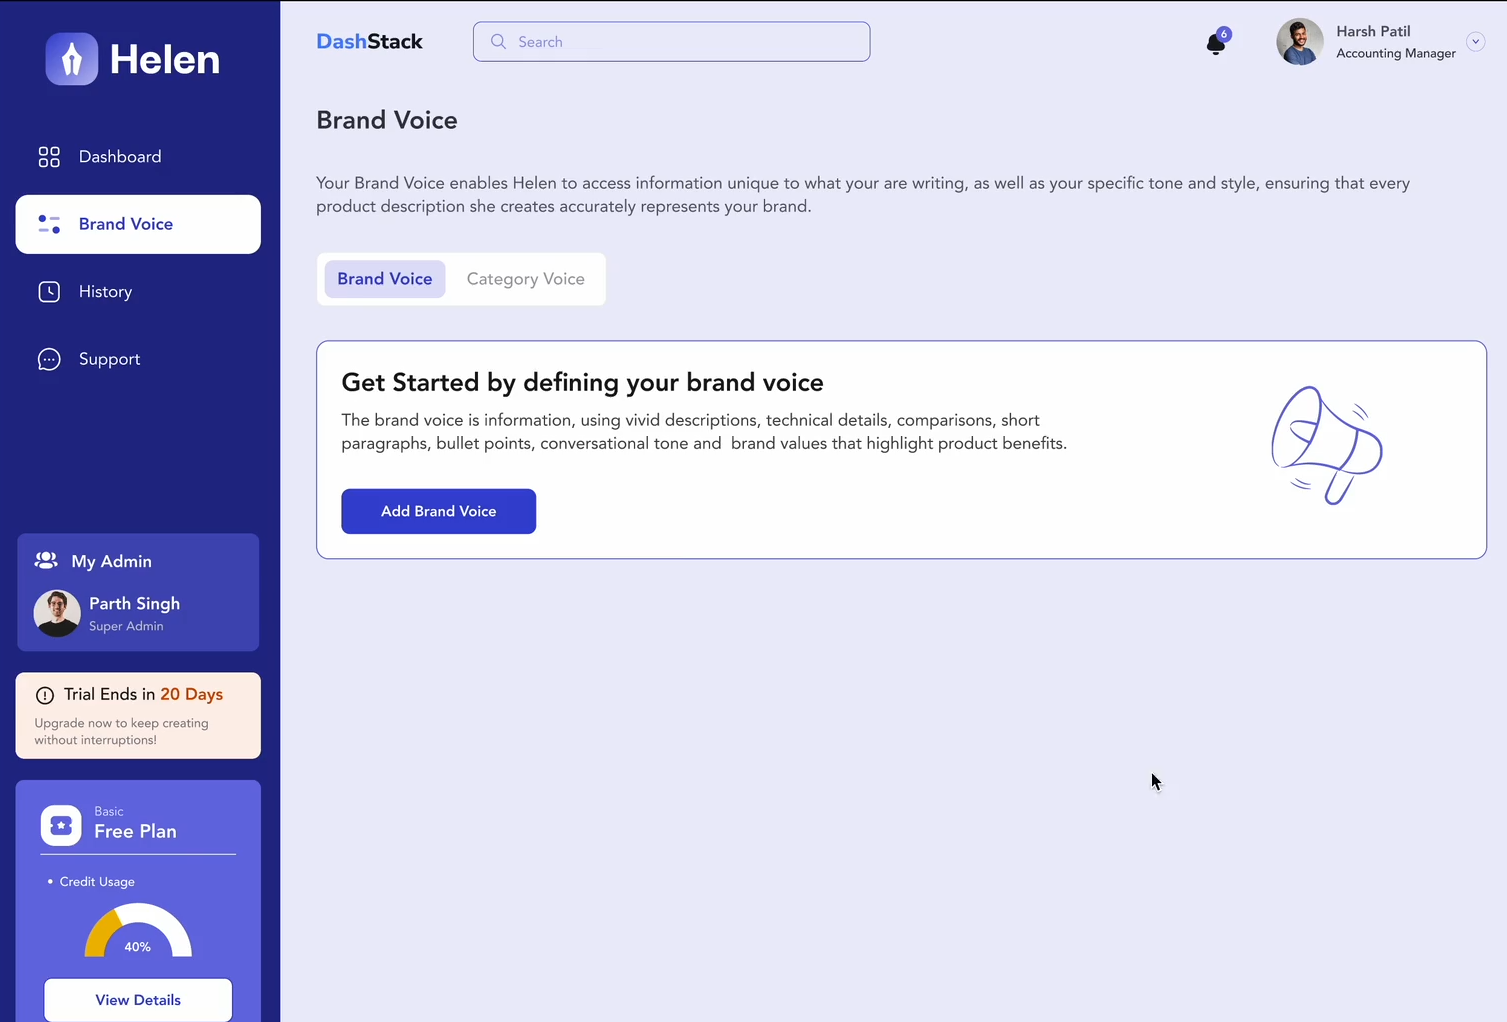1507x1022 pixels.
Task: Click Parth Singh's admin avatar
Action: point(57,613)
